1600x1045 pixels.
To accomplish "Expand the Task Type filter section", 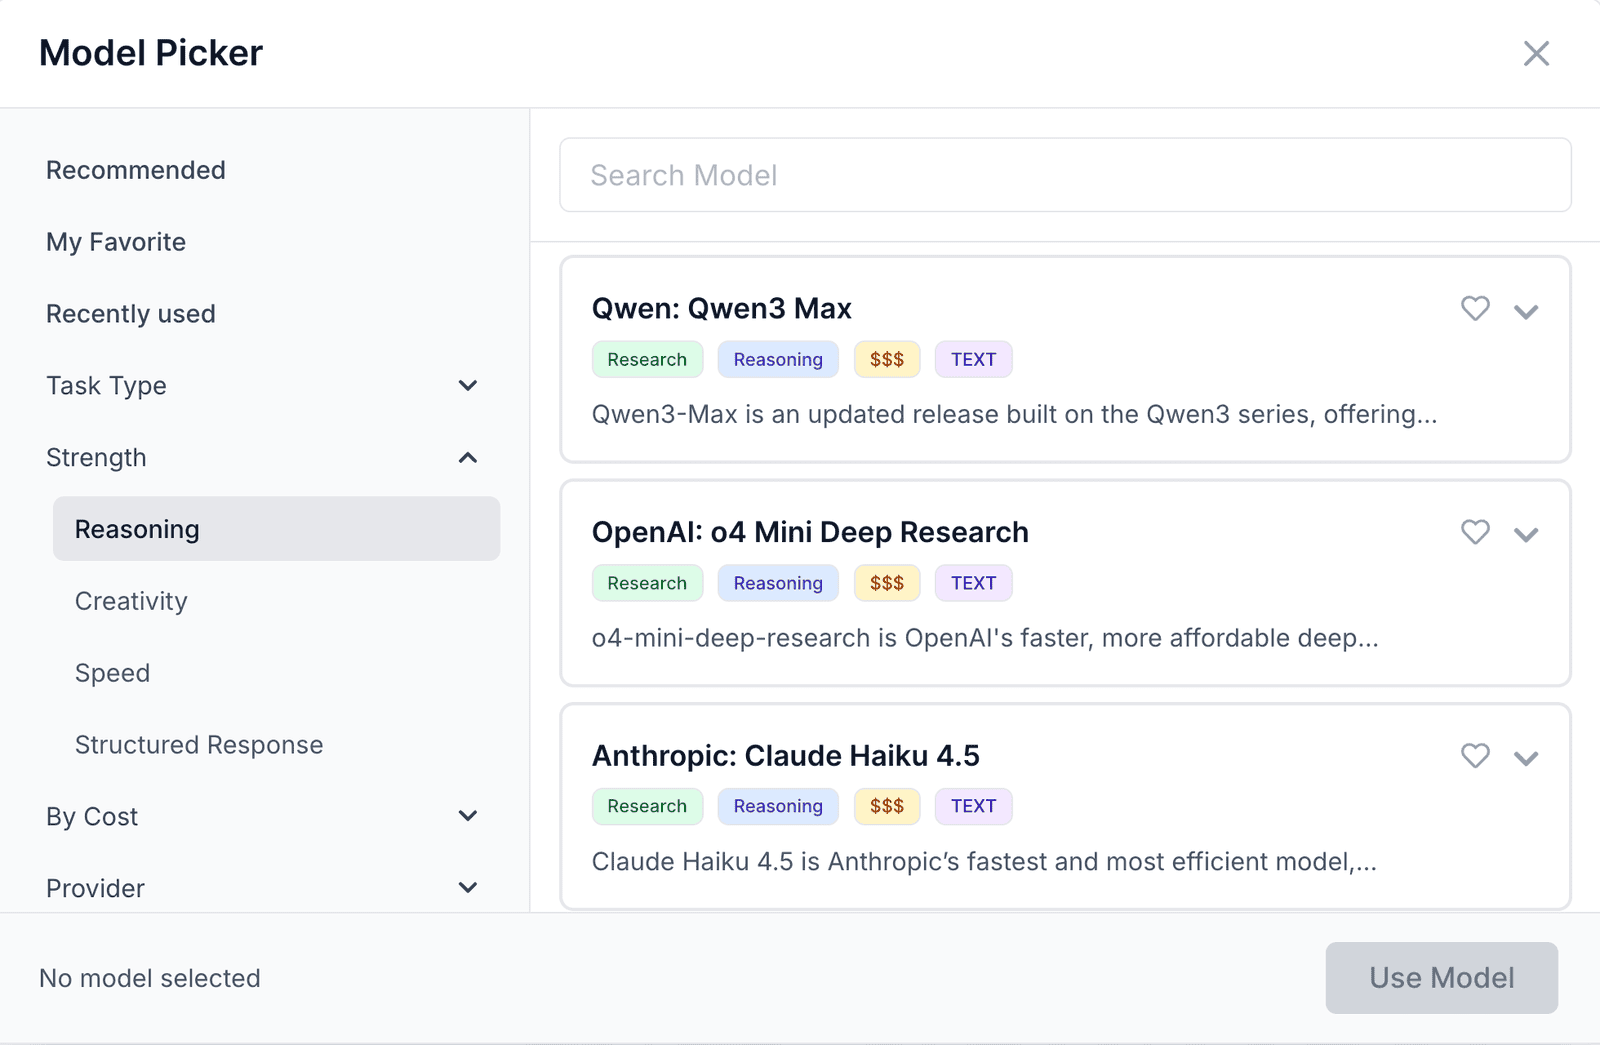I will click(x=467, y=386).
